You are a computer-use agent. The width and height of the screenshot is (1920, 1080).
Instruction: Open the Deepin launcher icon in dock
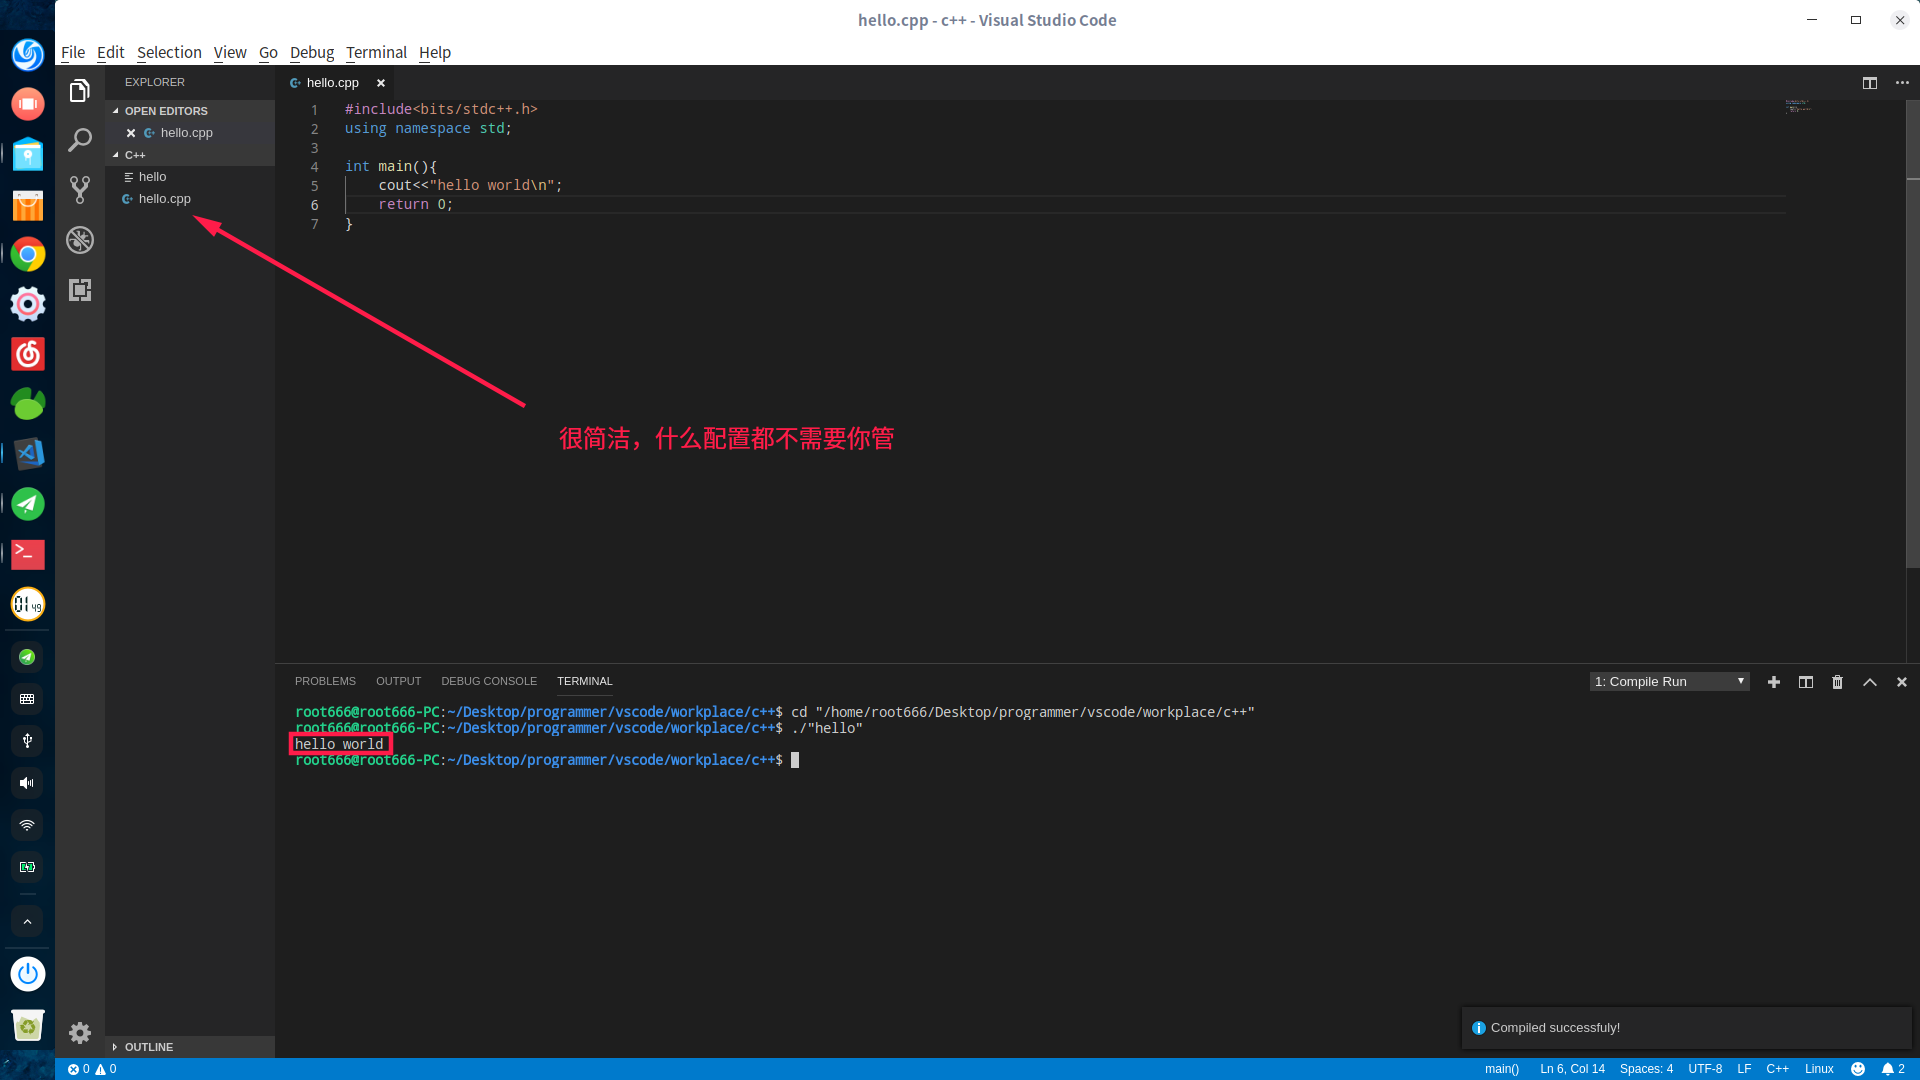[28, 54]
